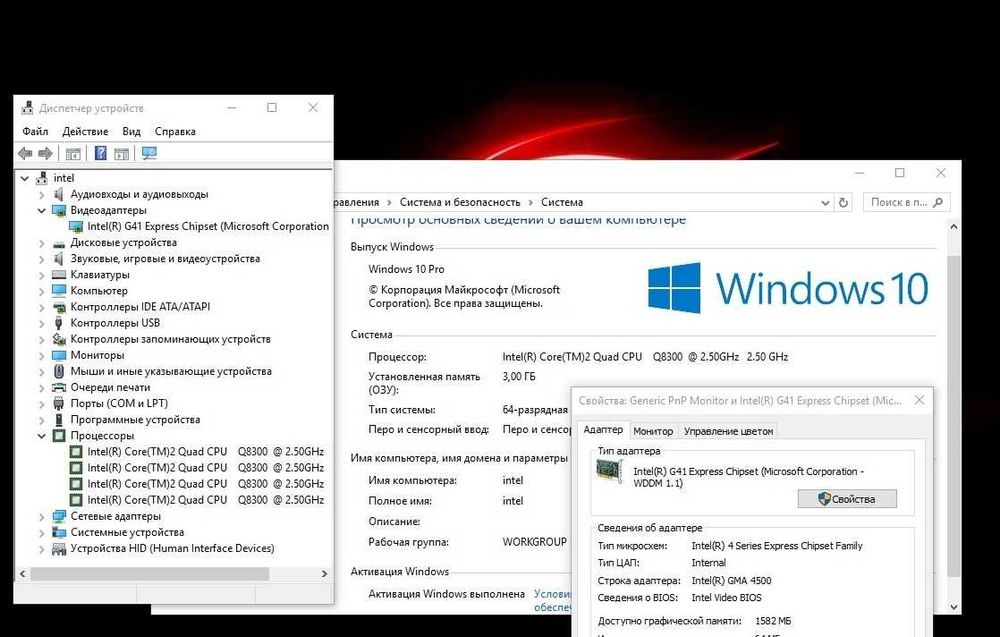Go back with Device Manager toolbar arrow

point(26,153)
